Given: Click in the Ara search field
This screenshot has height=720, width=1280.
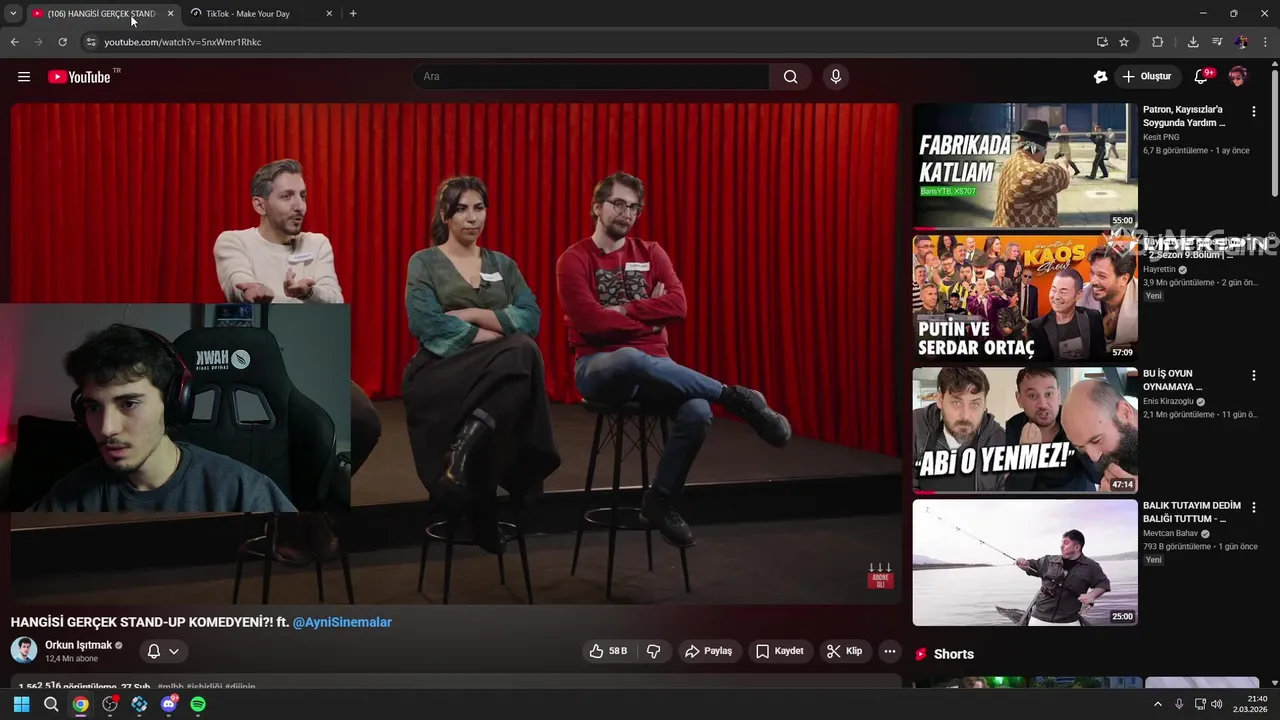Looking at the screenshot, I should click(590, 77).
